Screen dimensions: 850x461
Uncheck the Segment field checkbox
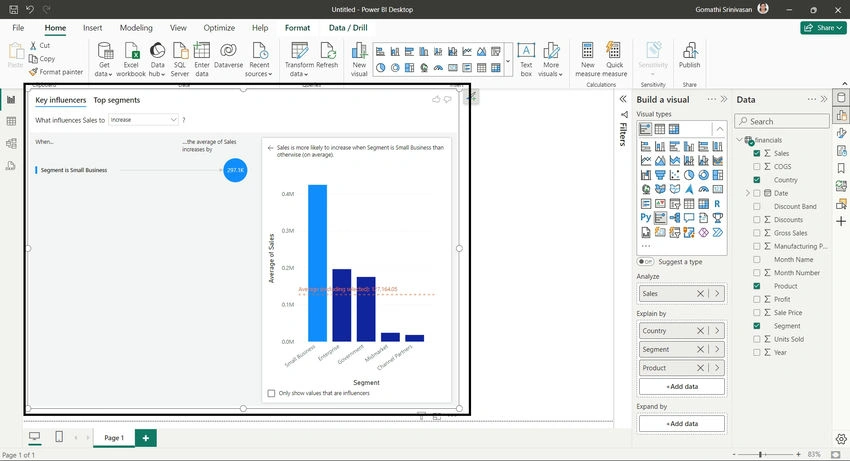coord(757,325)
